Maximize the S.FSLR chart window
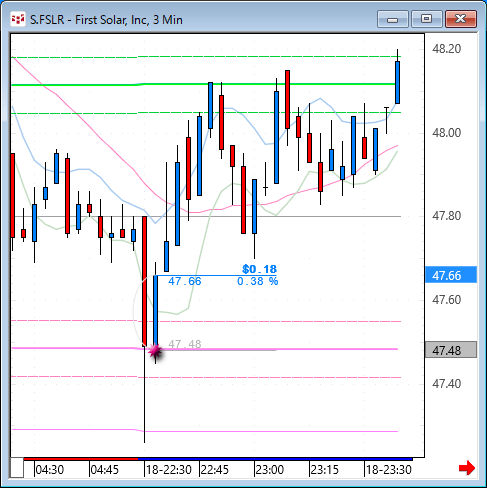 [426, 19]
